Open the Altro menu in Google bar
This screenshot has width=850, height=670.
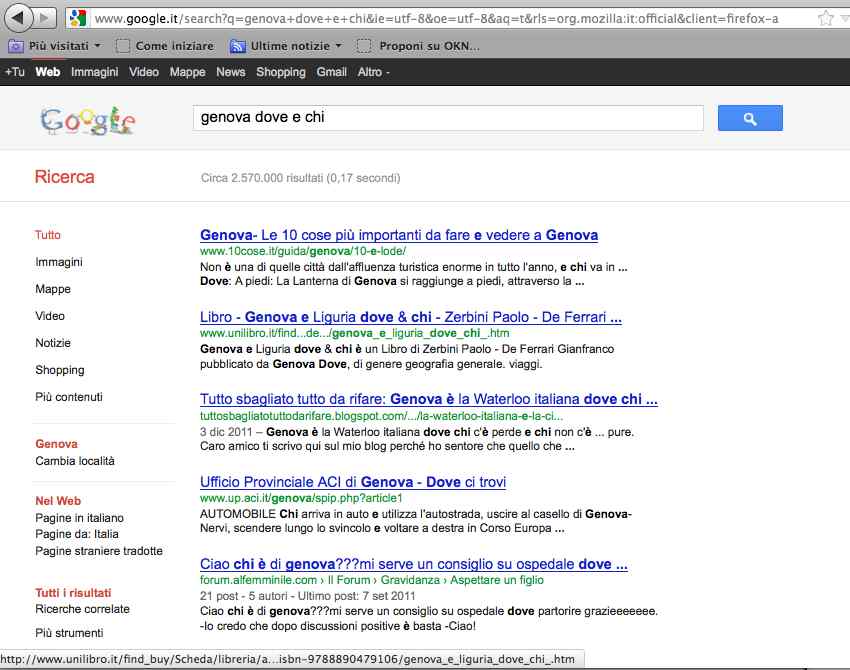click(373, 72)
